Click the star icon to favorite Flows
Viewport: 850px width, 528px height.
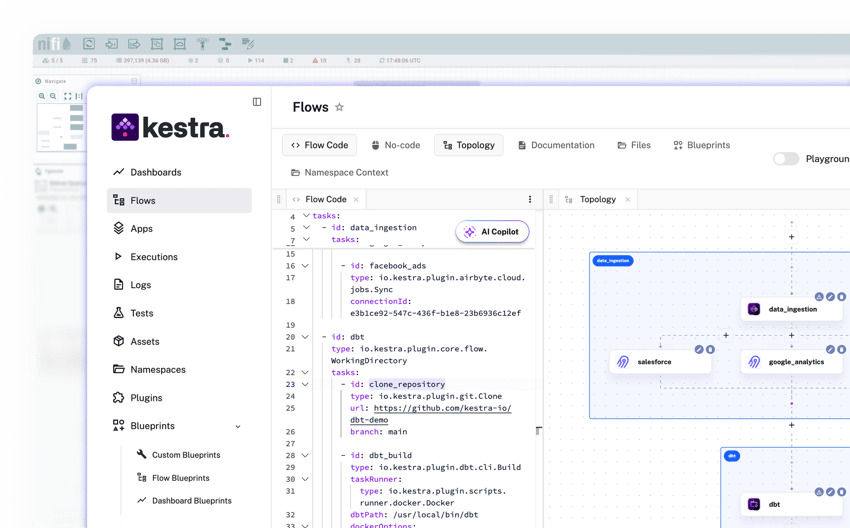339,108
